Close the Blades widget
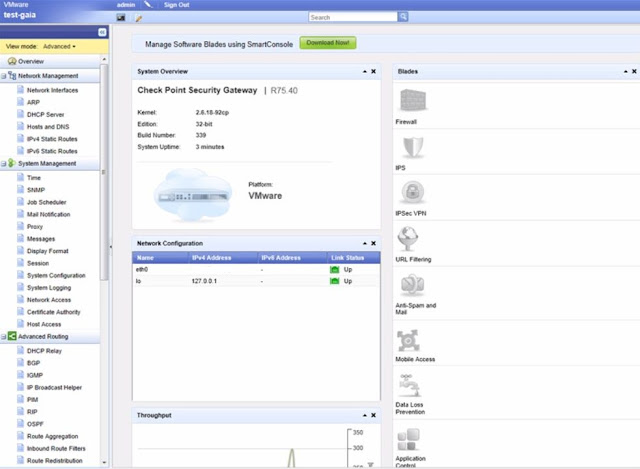Viewport: 640px width, 469px height. point(634,71)
